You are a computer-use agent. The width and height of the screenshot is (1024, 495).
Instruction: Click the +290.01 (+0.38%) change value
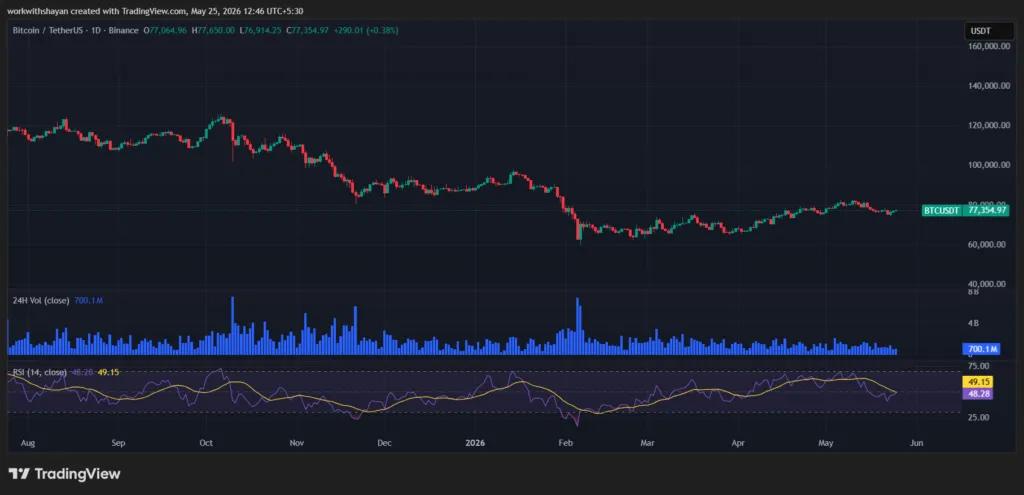(366, 30)
